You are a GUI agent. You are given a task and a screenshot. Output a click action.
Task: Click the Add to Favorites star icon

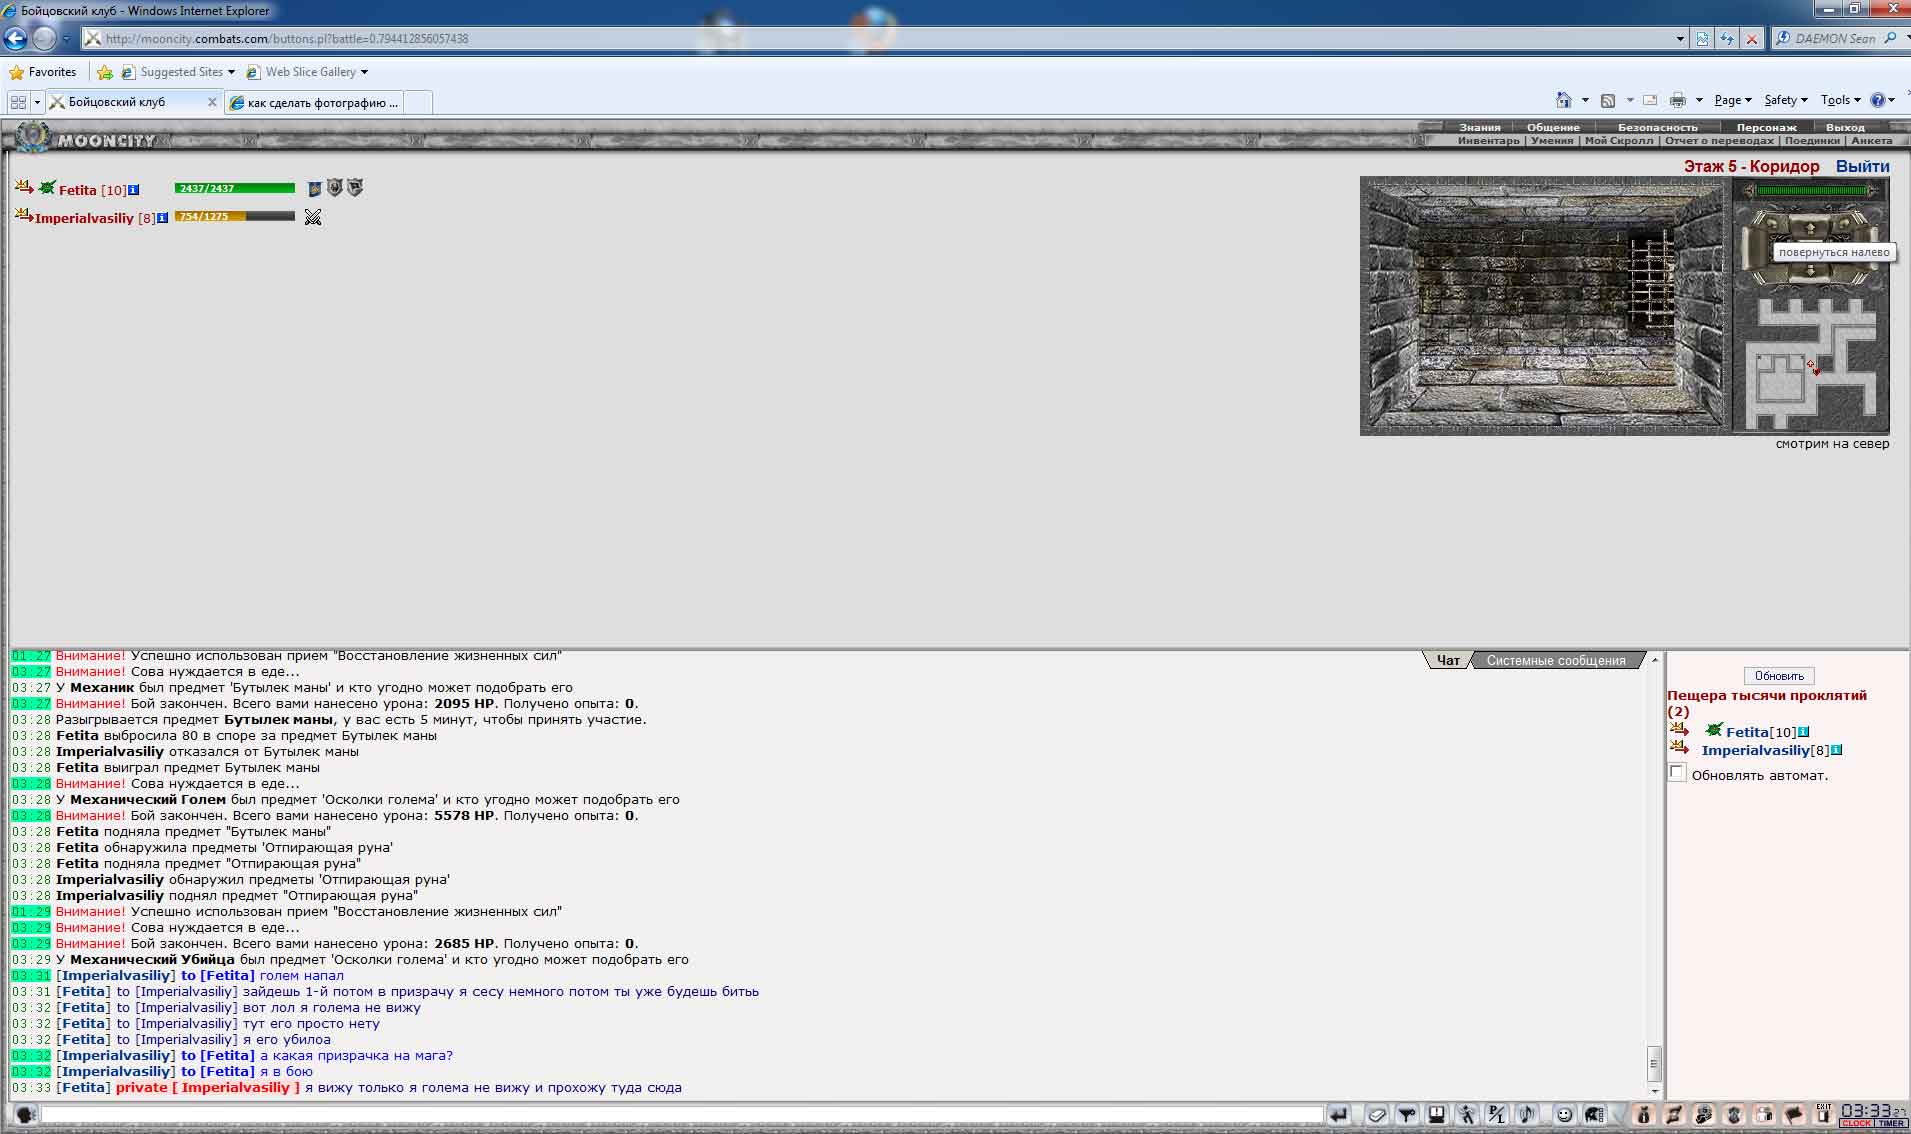pyautogui.click(x=105, y=72)
